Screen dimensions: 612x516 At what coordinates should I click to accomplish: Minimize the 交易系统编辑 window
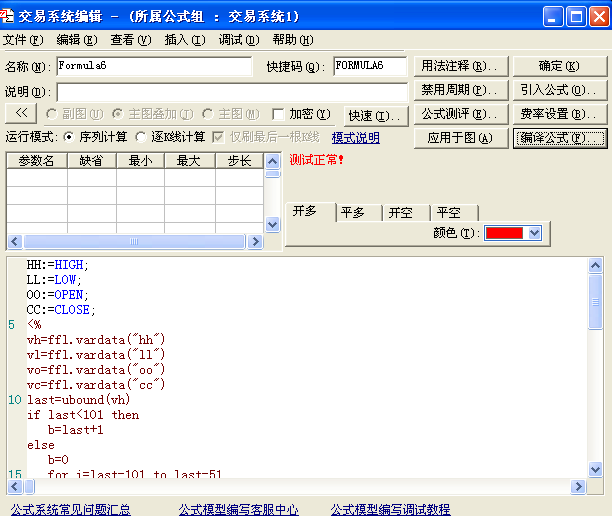pyautogui.click(x=553, y=16)
